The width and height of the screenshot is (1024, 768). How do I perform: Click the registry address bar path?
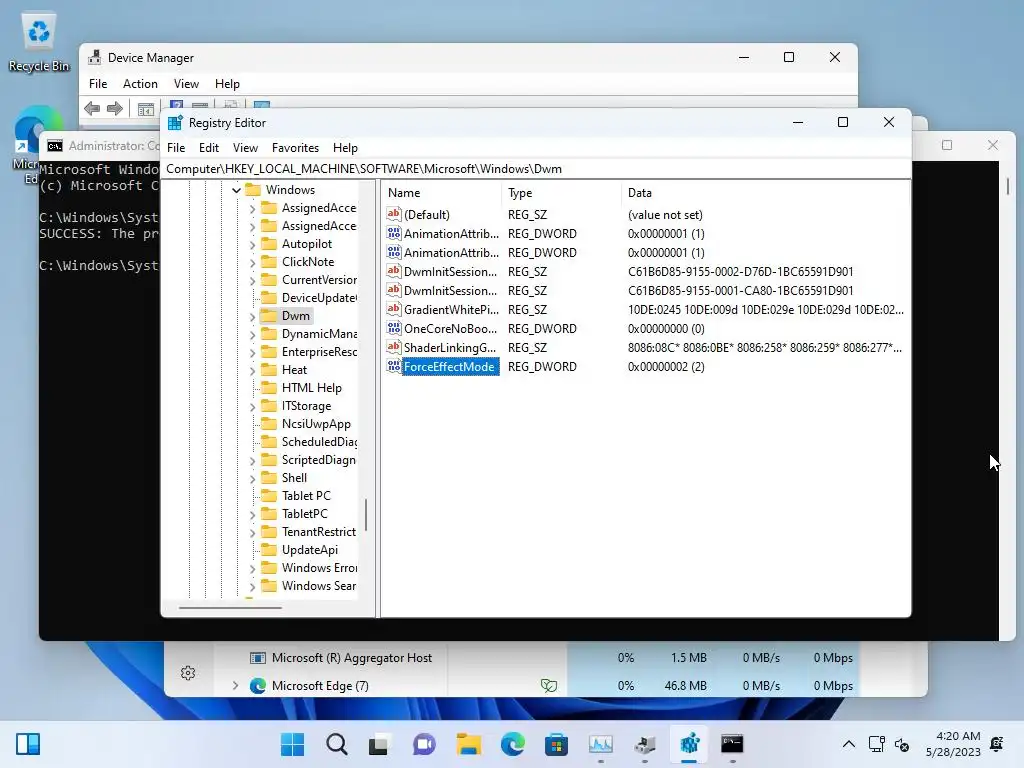[x=536, y=169]
